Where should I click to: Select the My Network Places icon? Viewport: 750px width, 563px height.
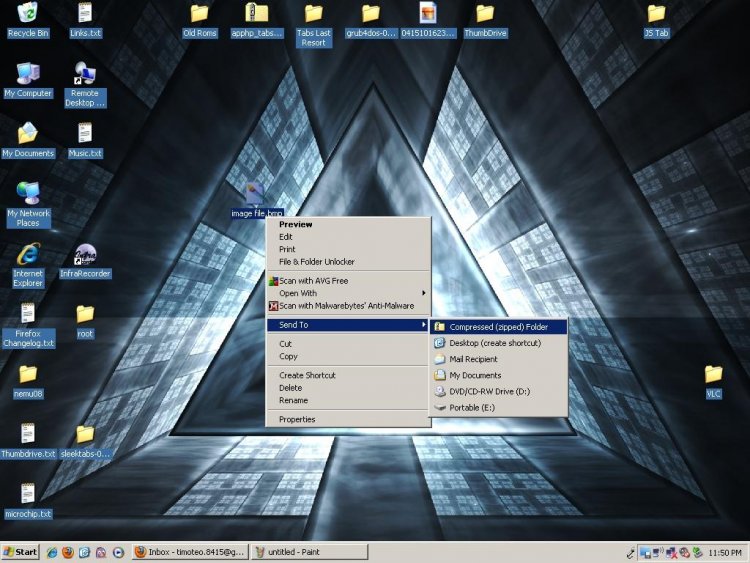28,205
